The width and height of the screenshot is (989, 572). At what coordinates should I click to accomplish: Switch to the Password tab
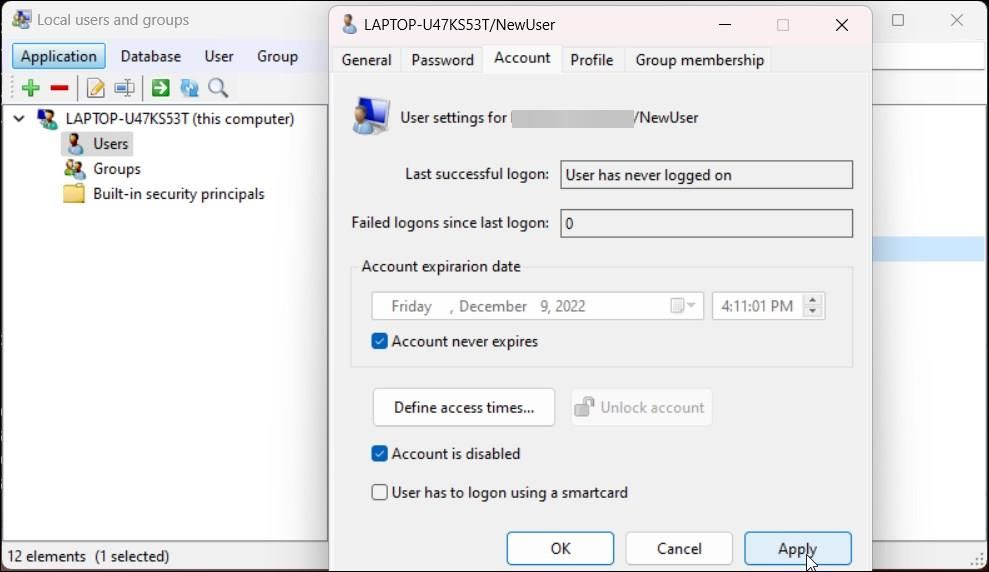(x=442, y=60)
